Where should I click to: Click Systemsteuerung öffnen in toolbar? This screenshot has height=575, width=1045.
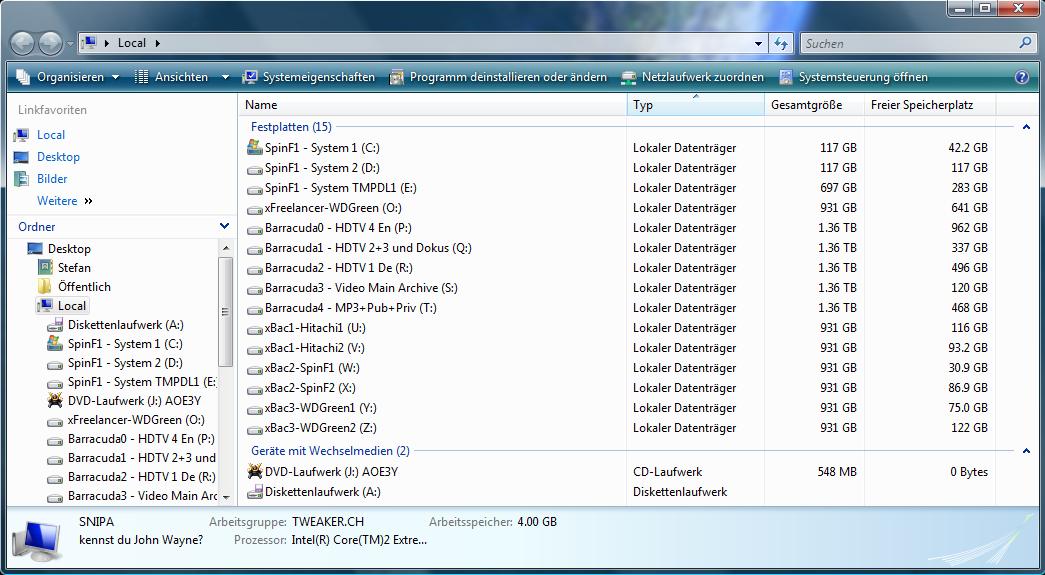(853, 77)
